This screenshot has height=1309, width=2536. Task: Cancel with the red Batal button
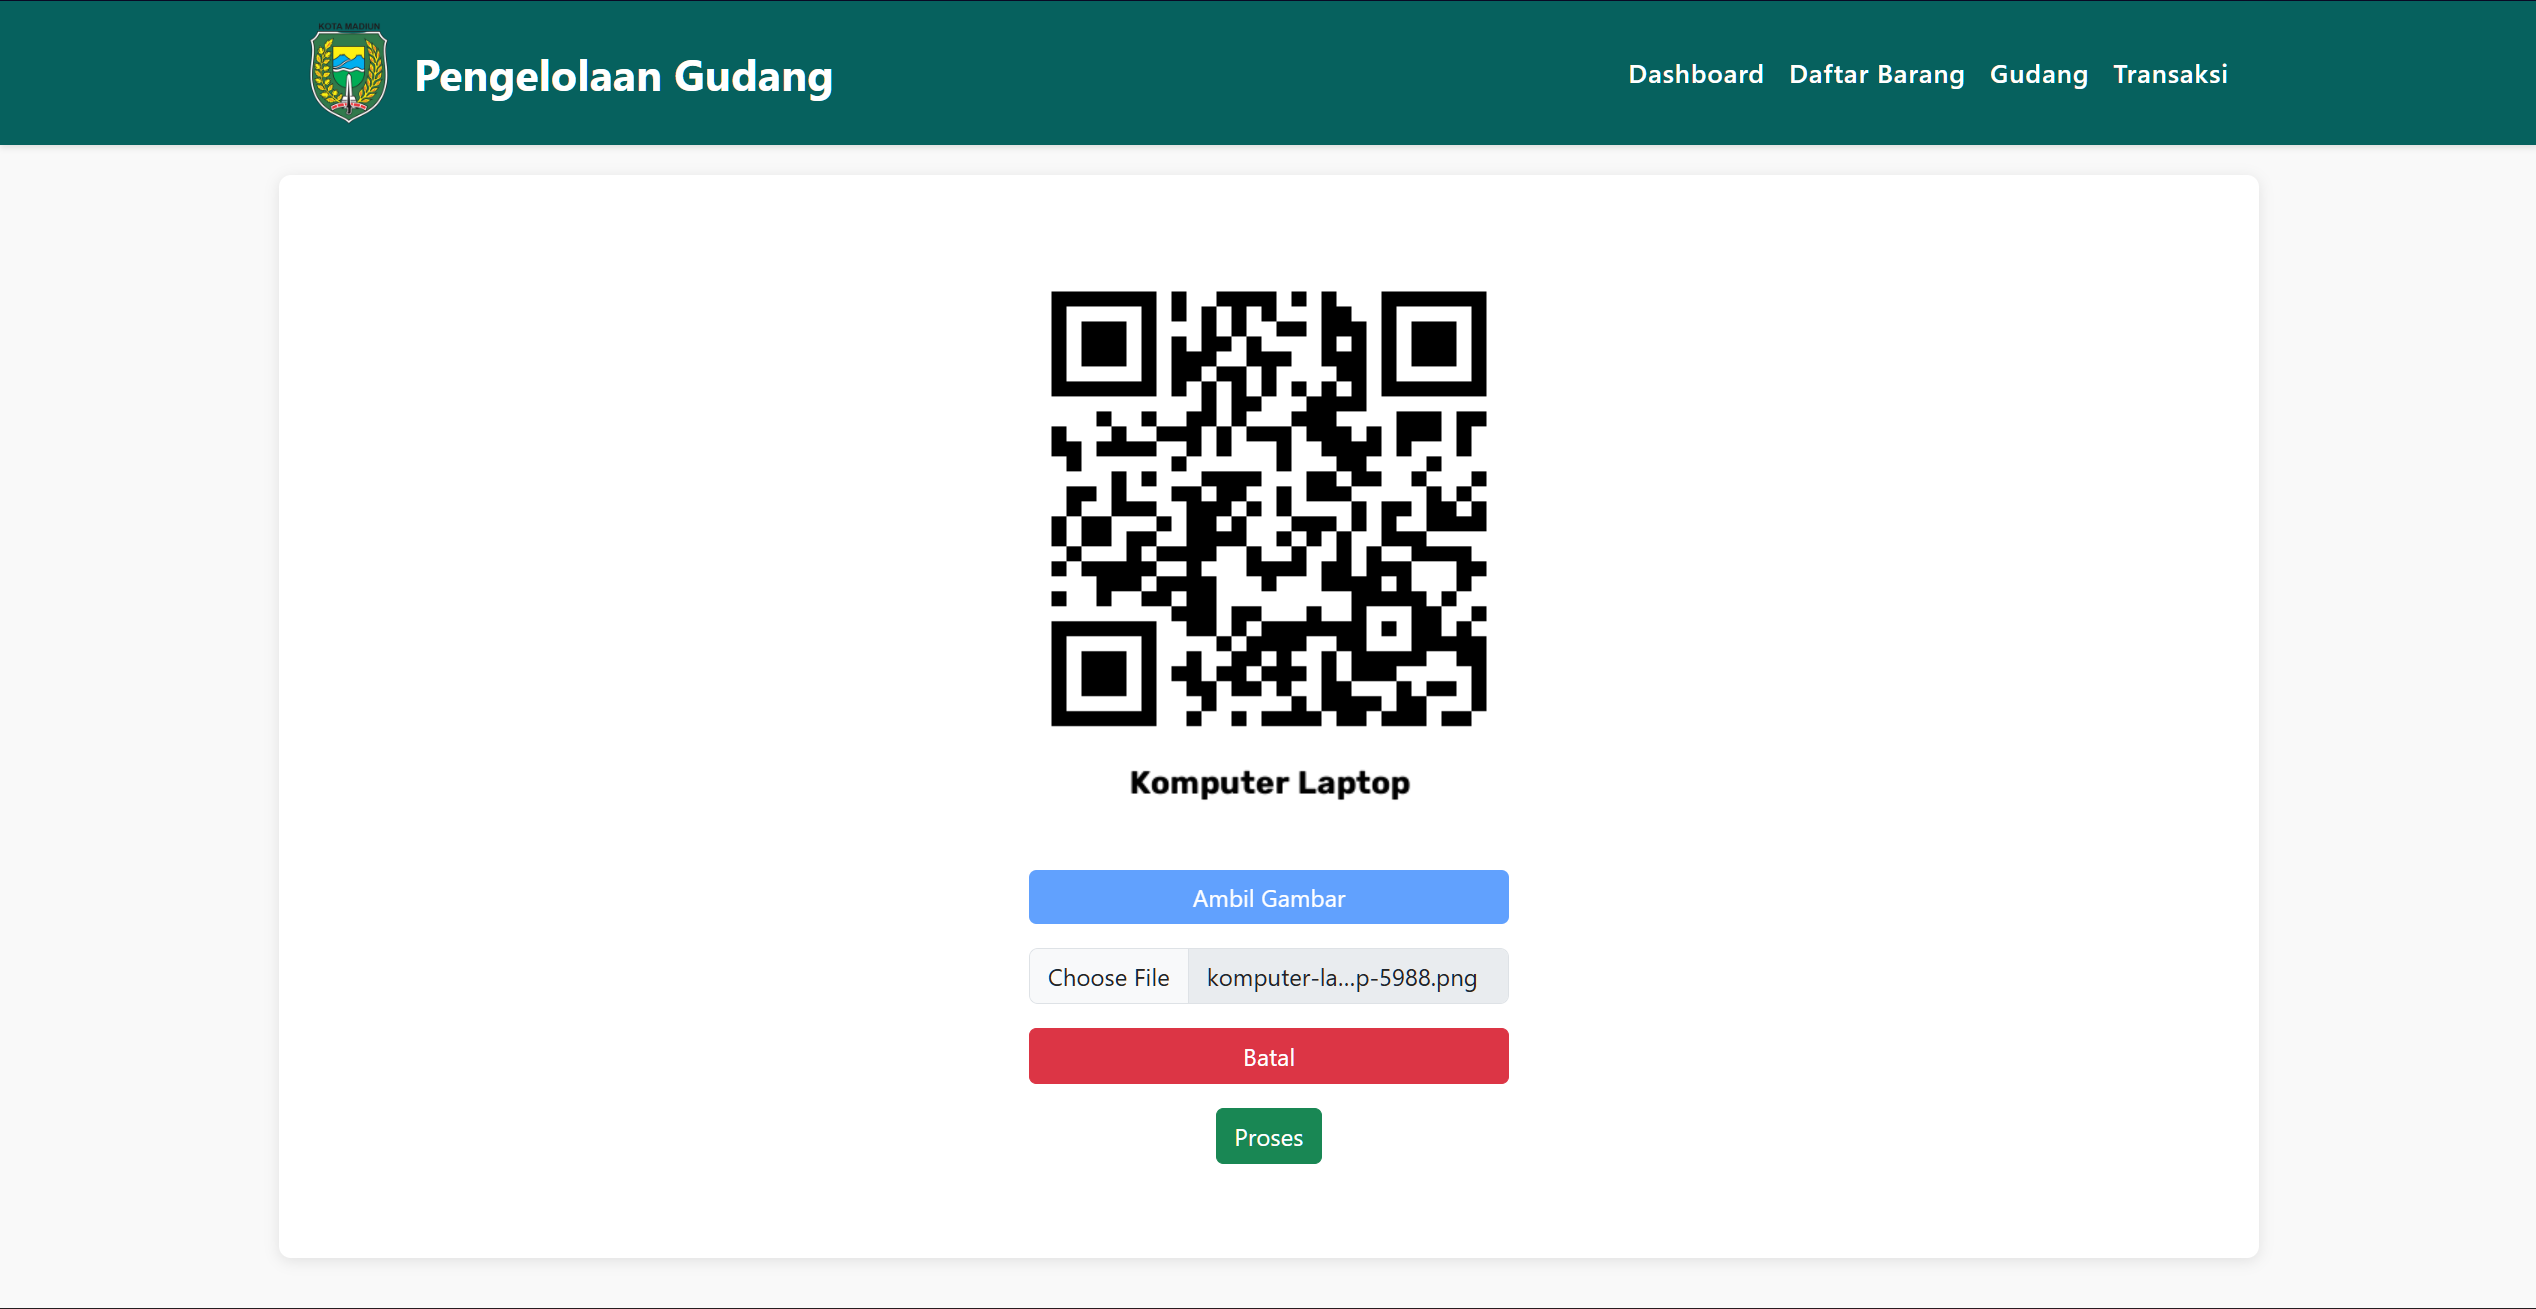(x=1268, y=1056)
